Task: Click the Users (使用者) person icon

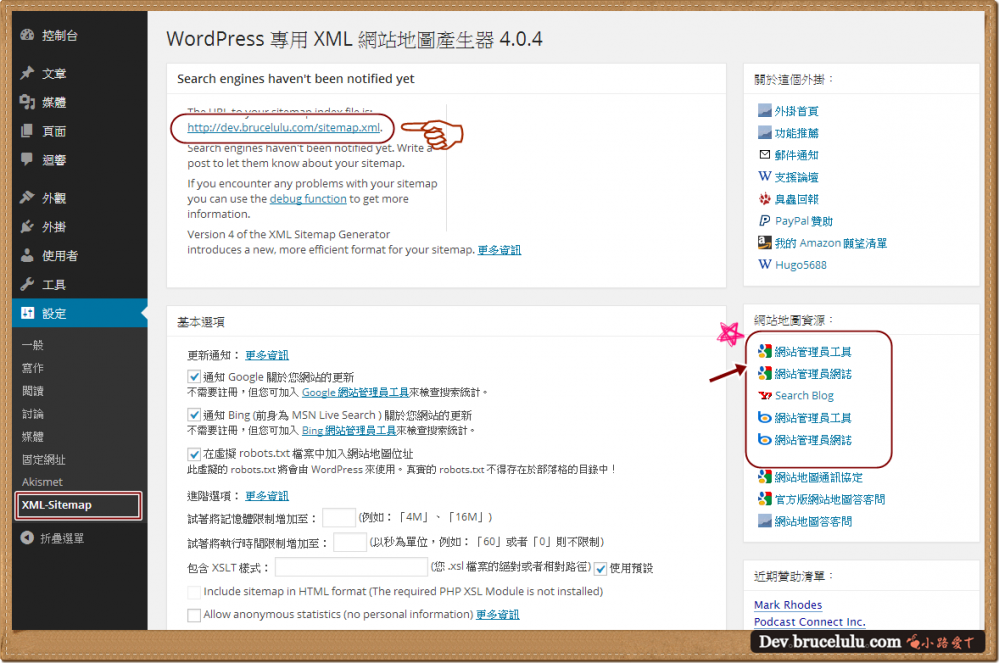Action: click(27, 255)
